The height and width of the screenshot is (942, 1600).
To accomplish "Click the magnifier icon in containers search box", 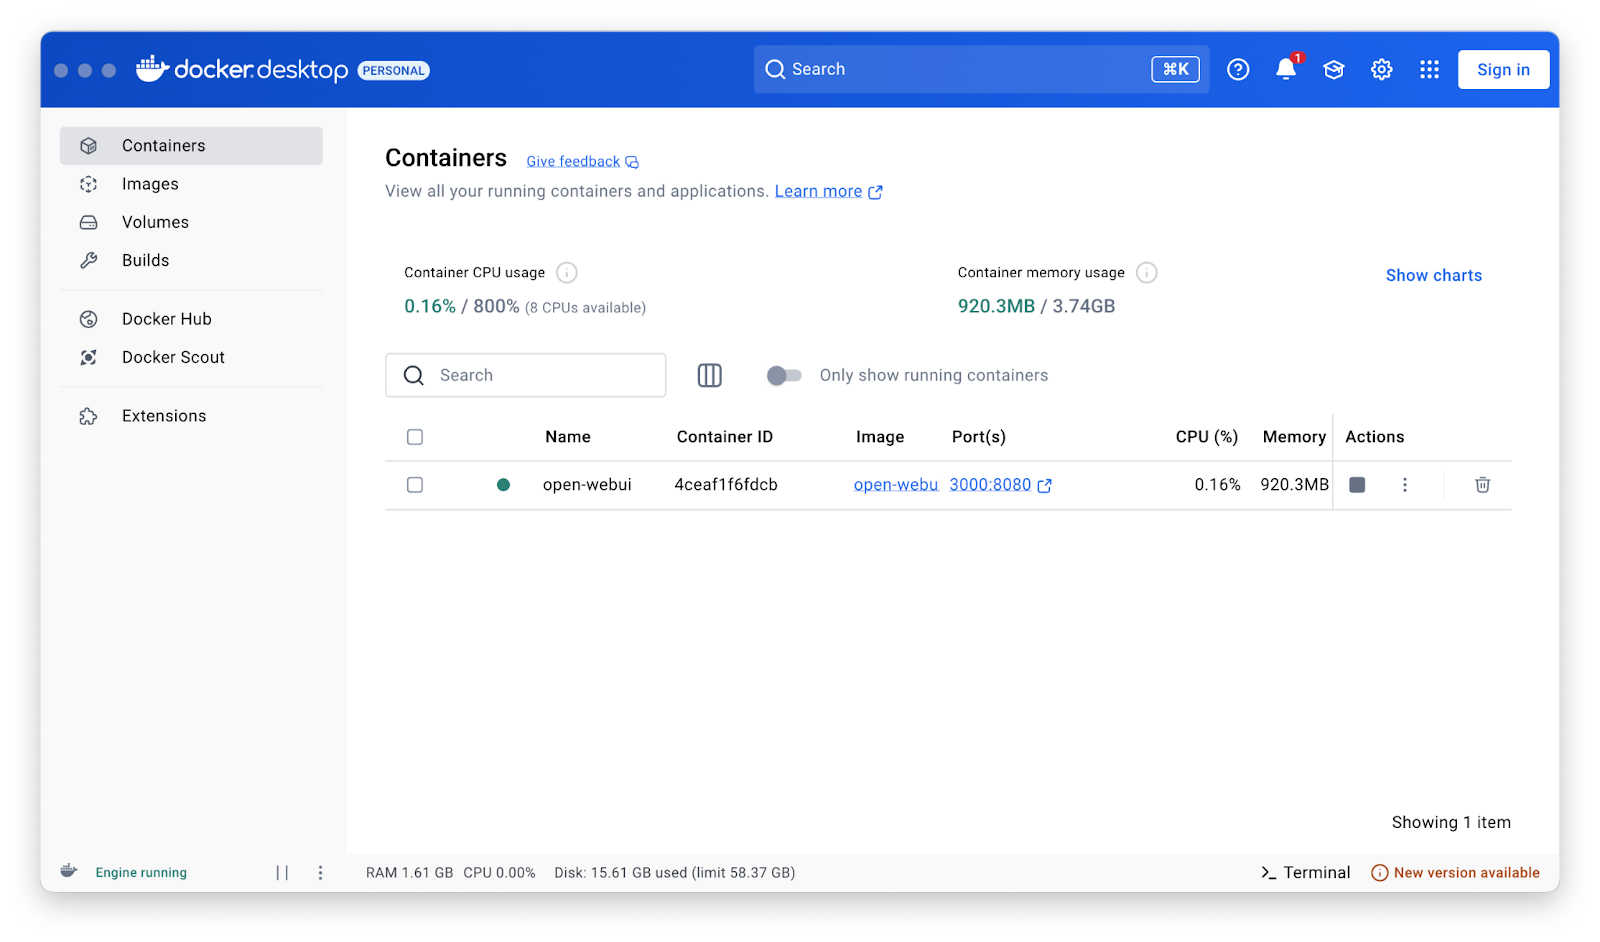I will coord(414,375).
